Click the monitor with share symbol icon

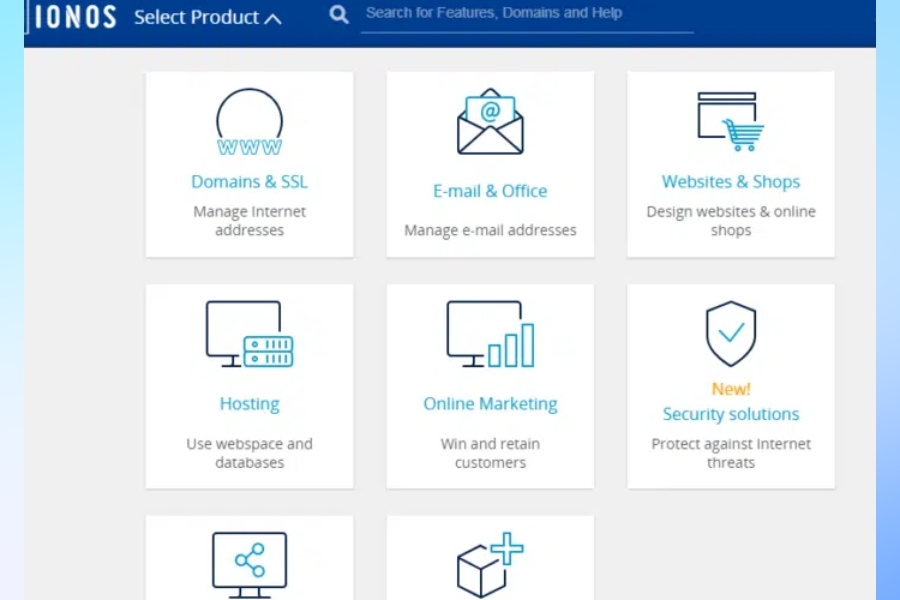pyautogui.click(x=250, y=566)
